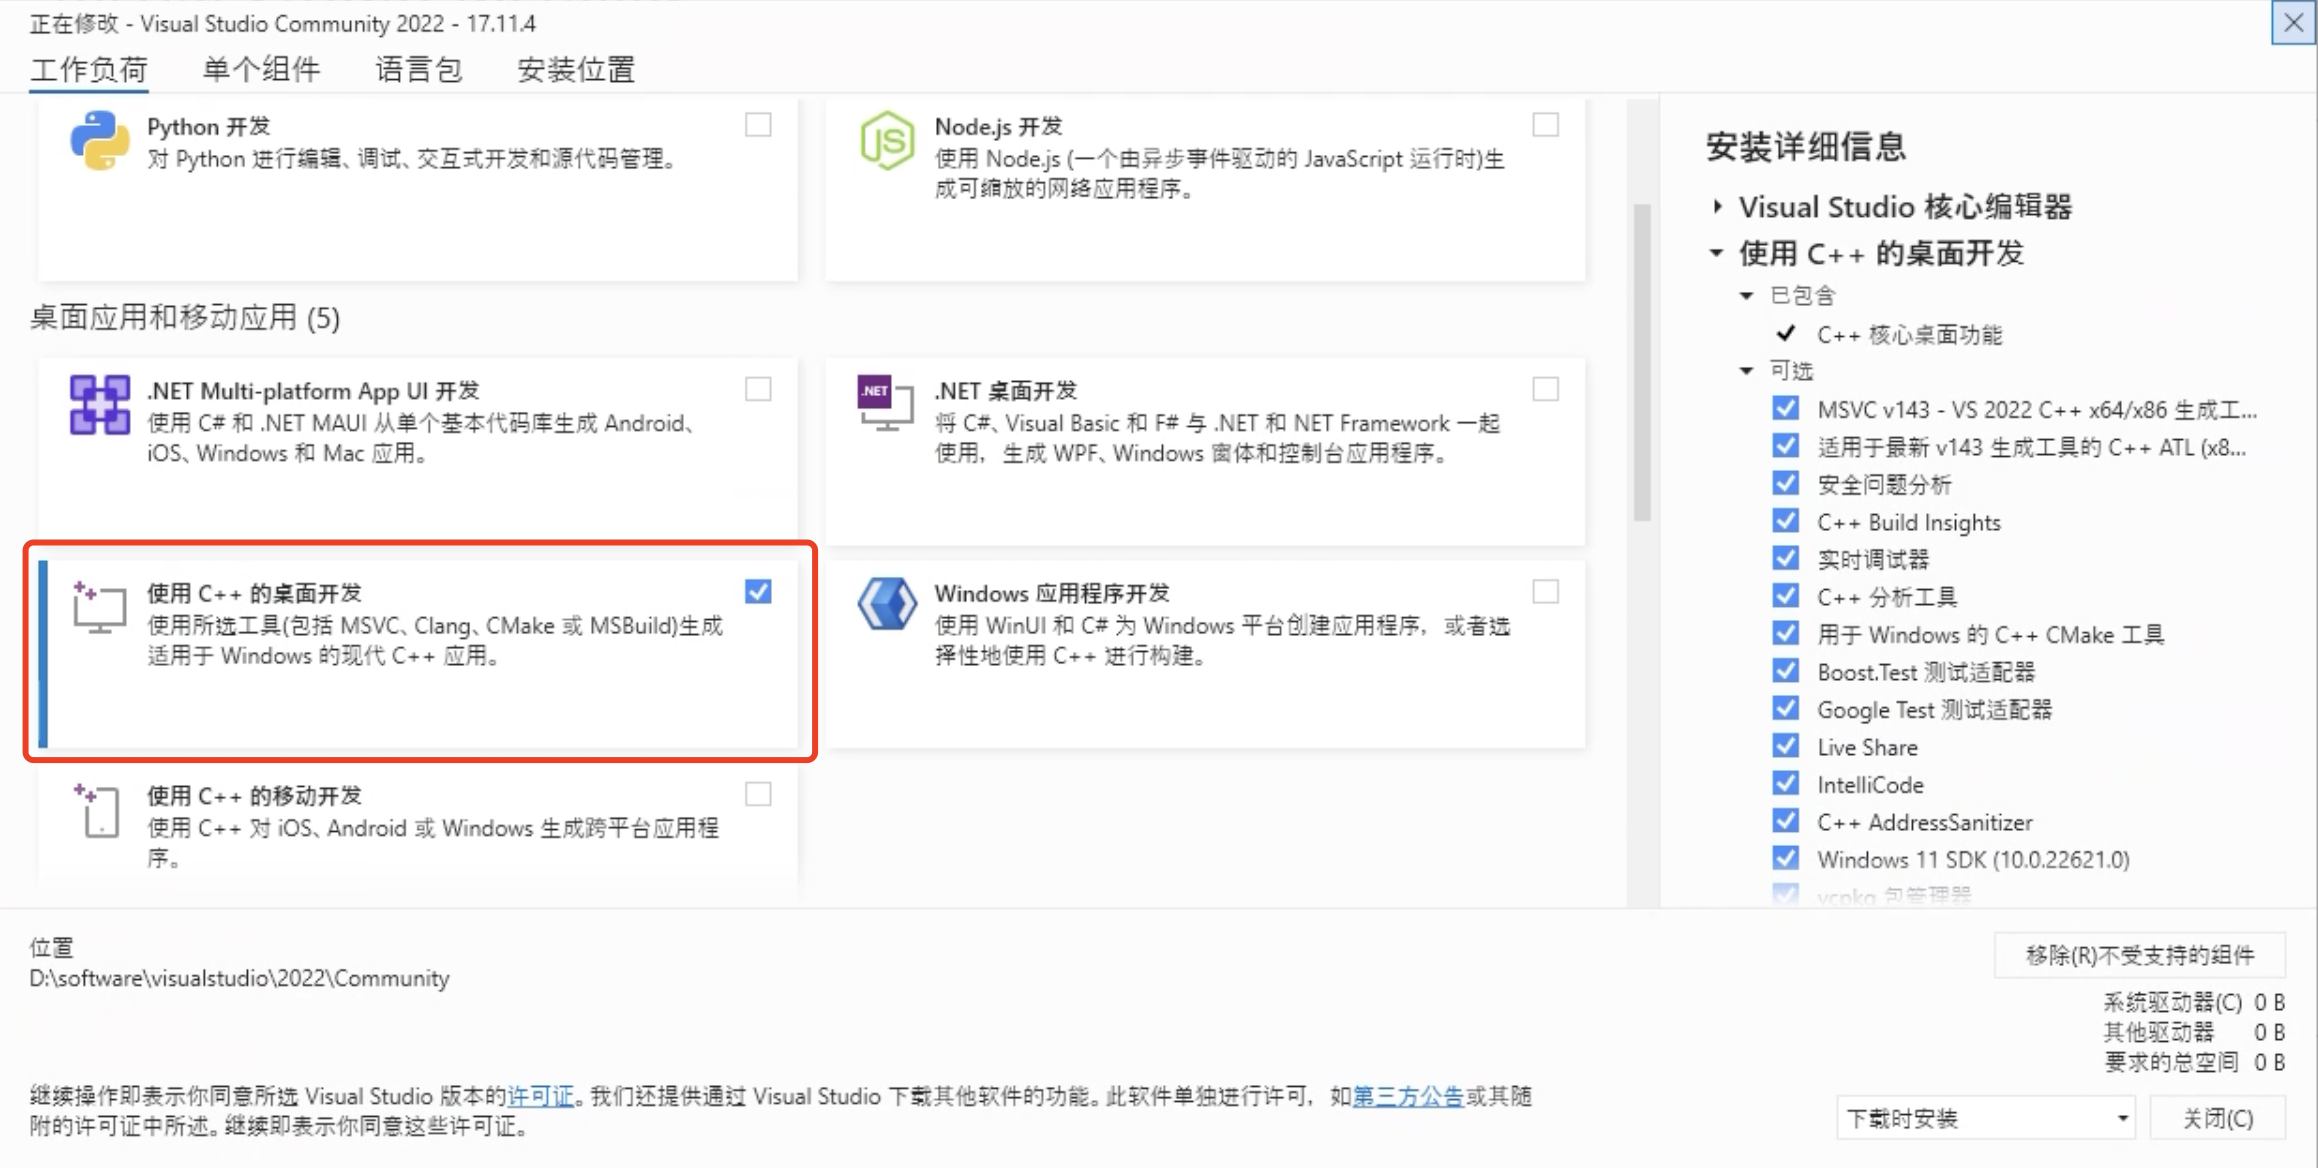2318x1168 pixels.
Task: Select the Windows 应用程序开发 card title
Action: click(1052, 593)
